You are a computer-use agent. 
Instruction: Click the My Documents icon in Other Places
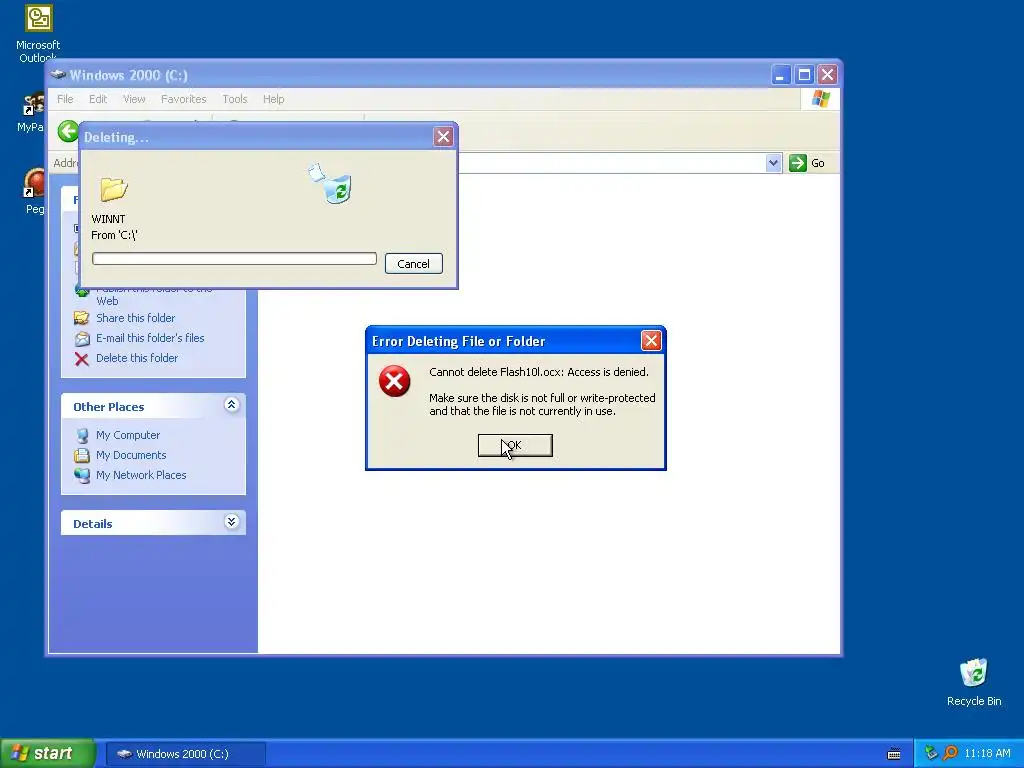[x=82, y=455]
